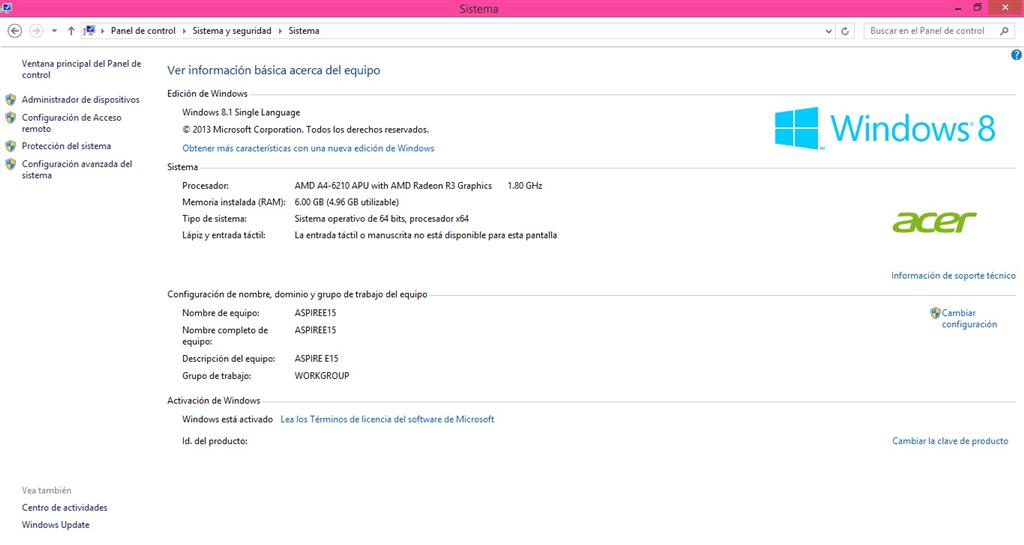Image resolution: width=1024 pixels, height=545 pixels.
Task: Click the Ver información básica acerca del equipo heading
Action: [x=274, y=70]
